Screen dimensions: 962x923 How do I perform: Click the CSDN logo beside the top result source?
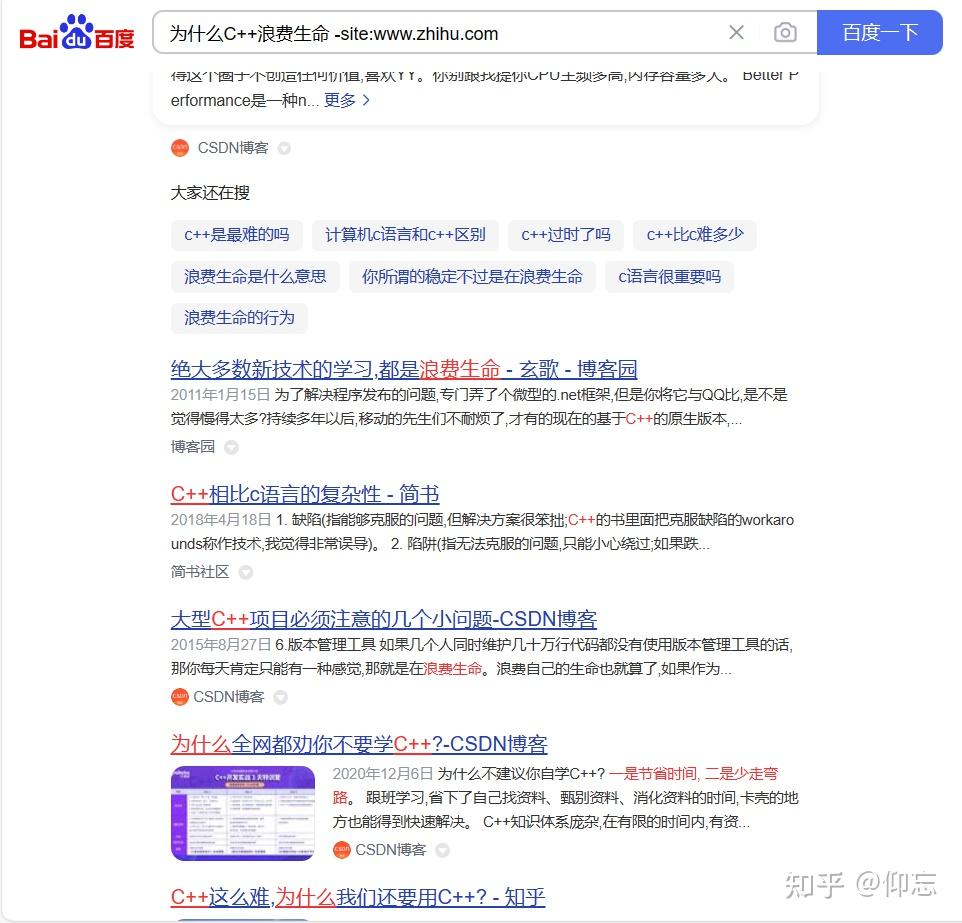pyautogui.click(x=179, y=148)
